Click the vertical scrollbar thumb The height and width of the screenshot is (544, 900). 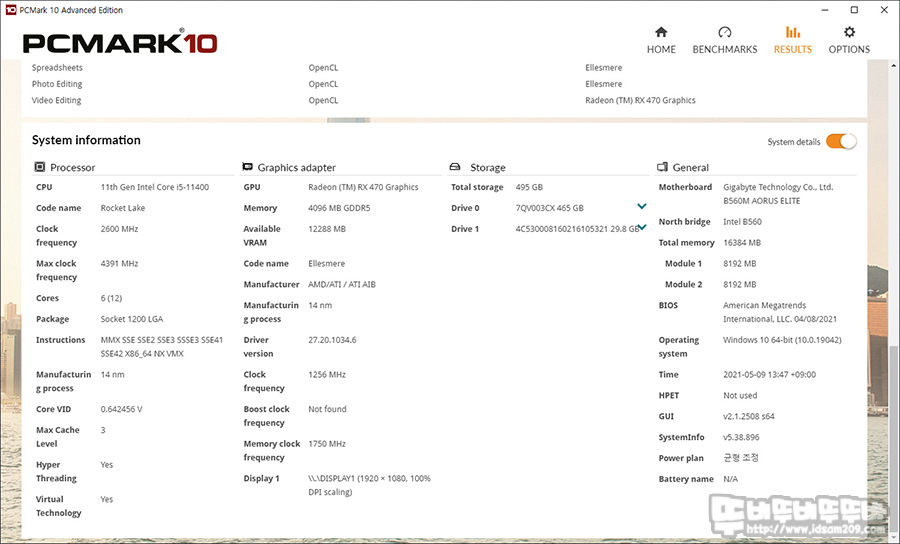point(895,440)
